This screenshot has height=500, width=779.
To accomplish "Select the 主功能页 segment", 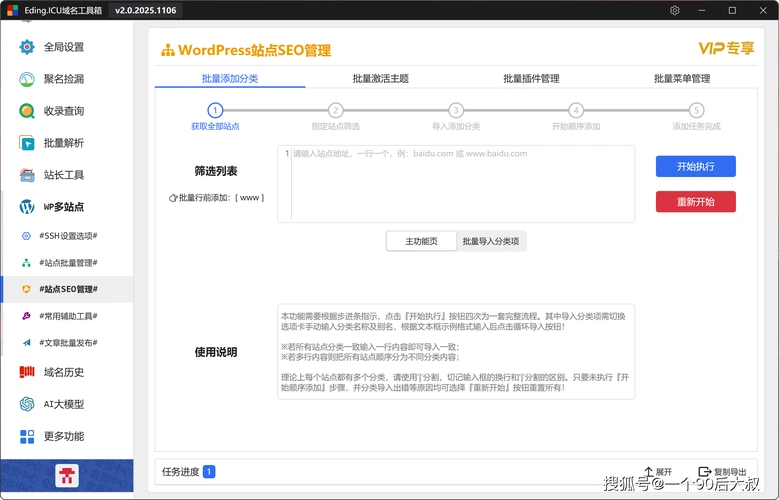I will click(421, 241).
